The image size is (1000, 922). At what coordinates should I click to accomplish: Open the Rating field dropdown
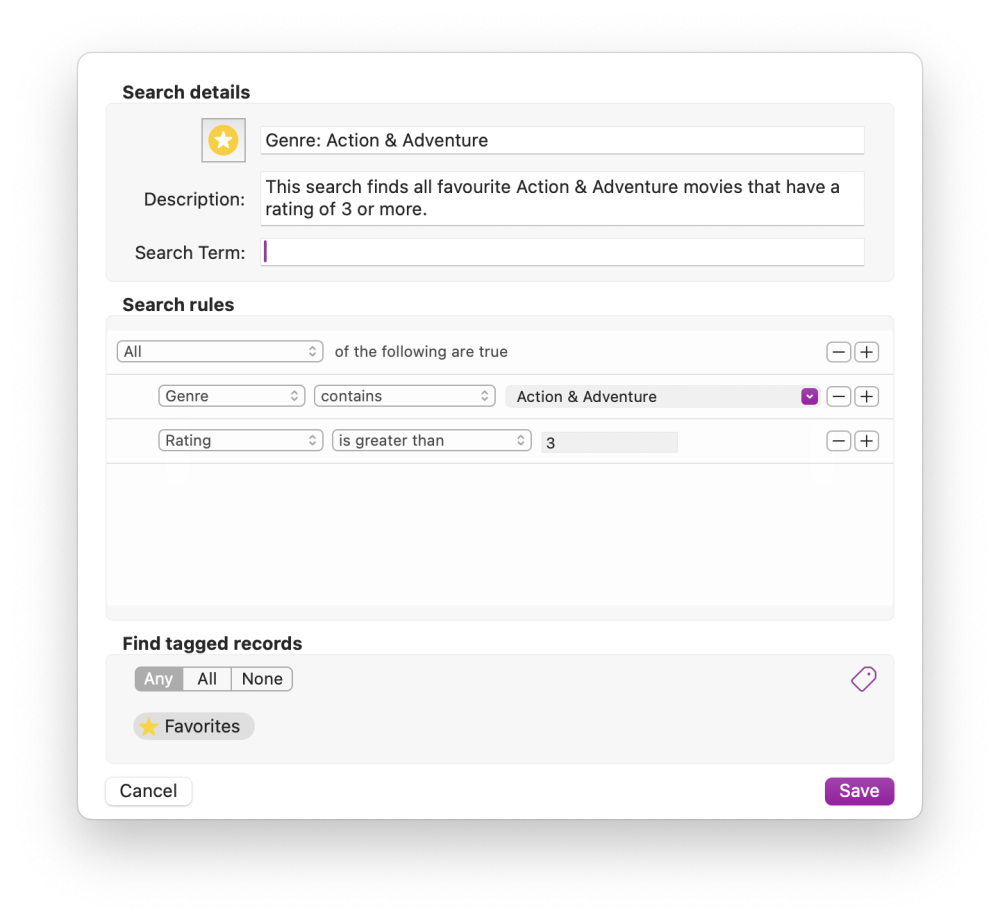coord(241,440)
